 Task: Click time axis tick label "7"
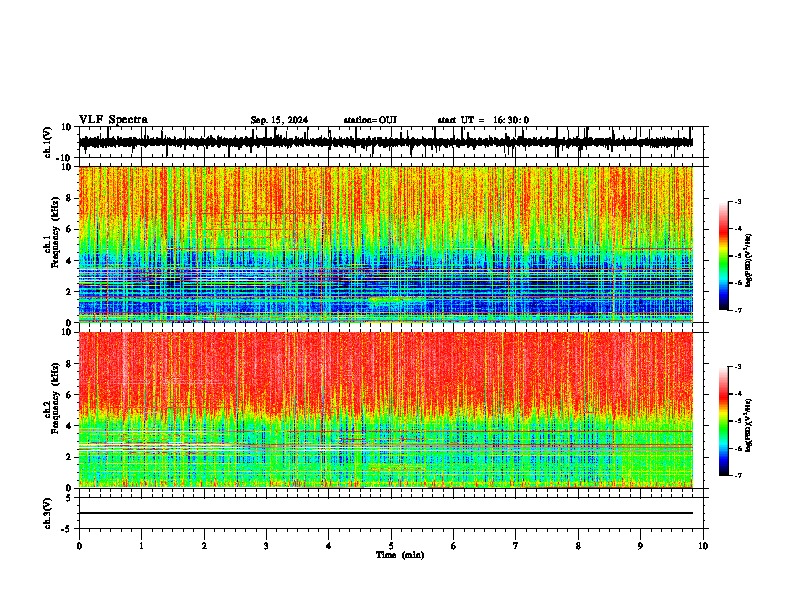pyautogui.click(x=516, y=546)
